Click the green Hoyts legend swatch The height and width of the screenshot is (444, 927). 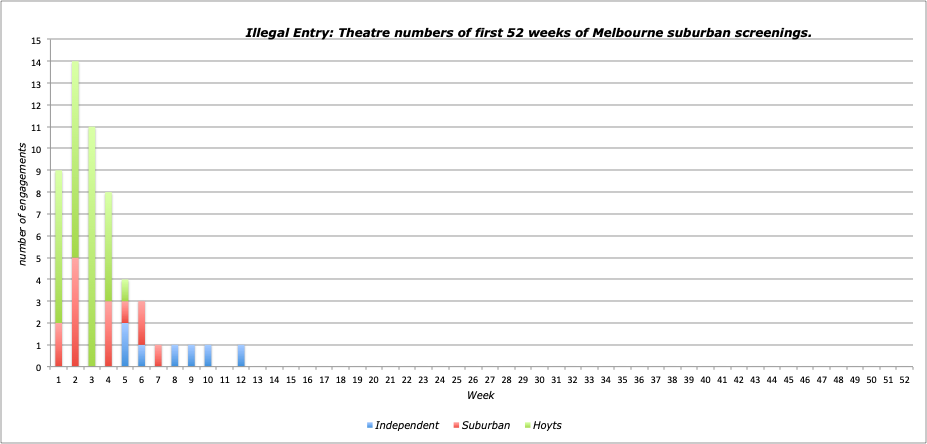[x=526, y=426]
